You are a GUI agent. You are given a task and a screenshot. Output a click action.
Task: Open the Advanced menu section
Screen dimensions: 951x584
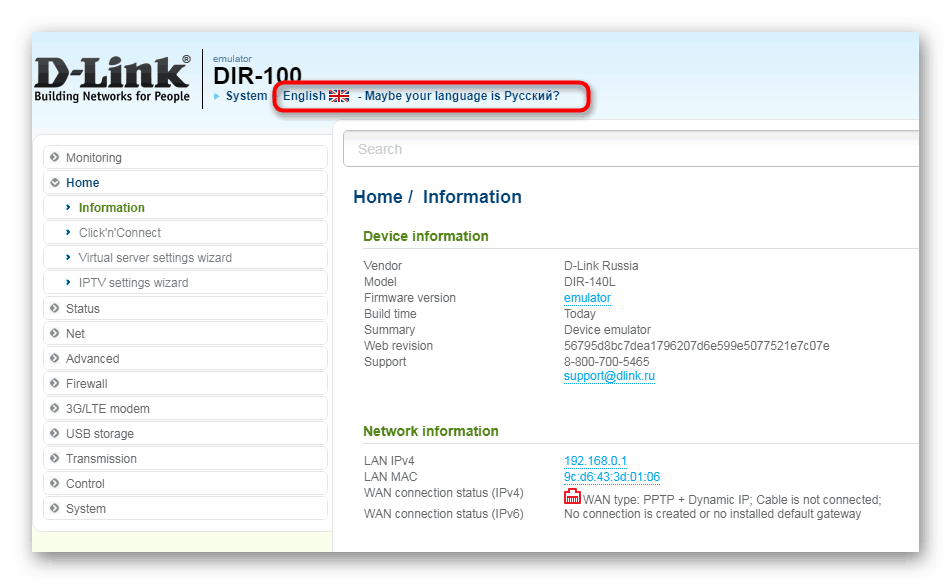pyautogui.click(x=186, y=358)
